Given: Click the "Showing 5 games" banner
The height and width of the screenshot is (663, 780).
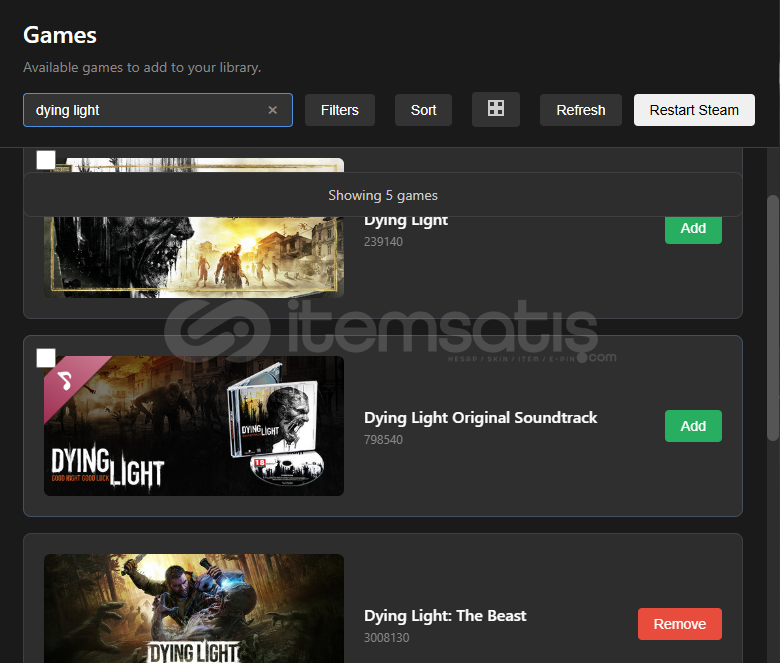Looking at the screenshot, I should [x=382, y=195].
